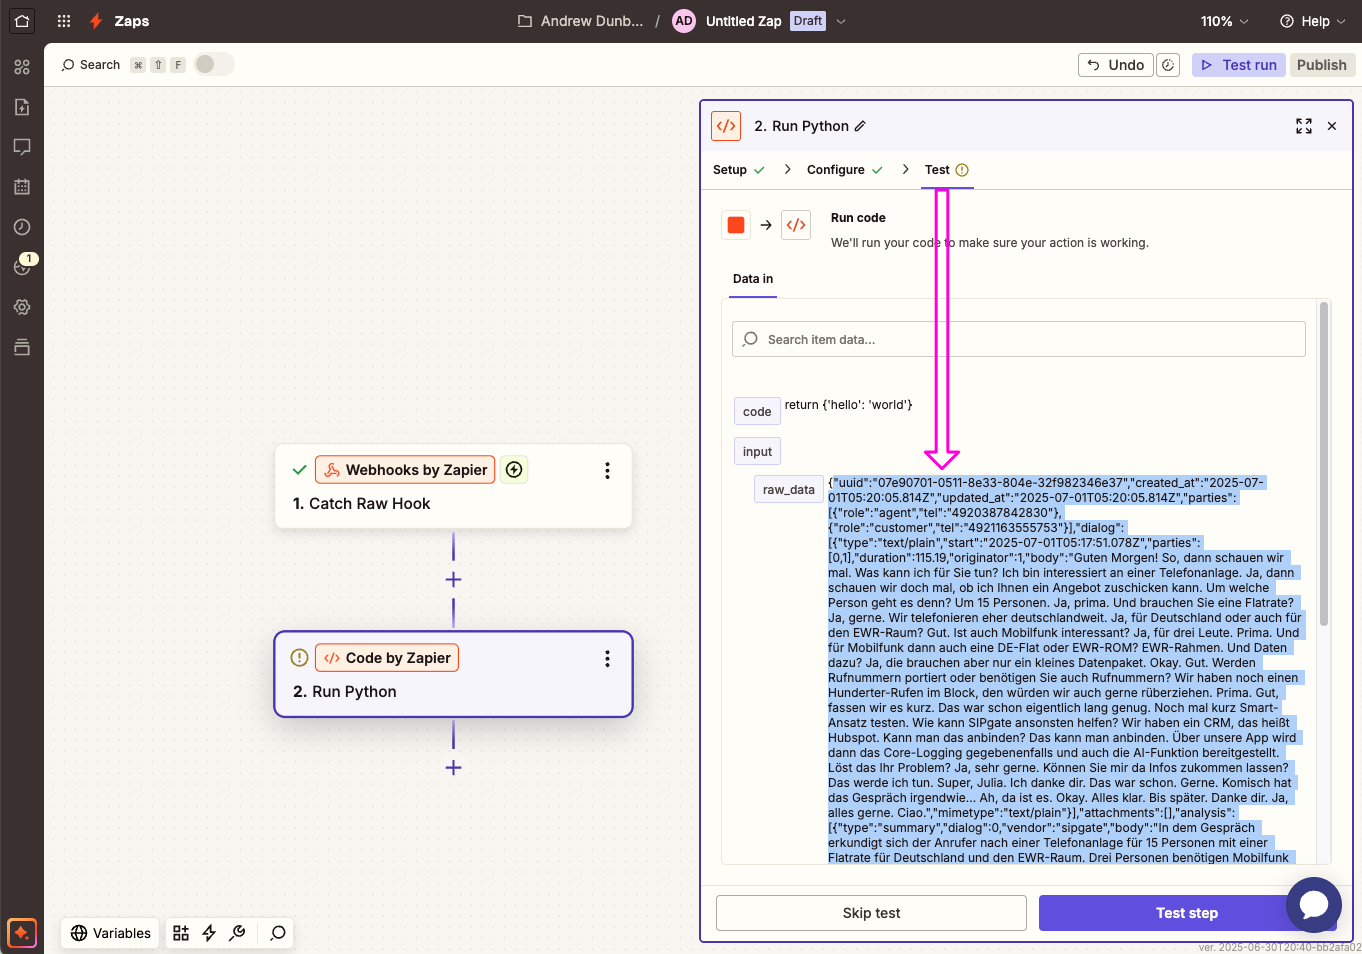
Task: Click the code field label
Action: click(757, 412)
